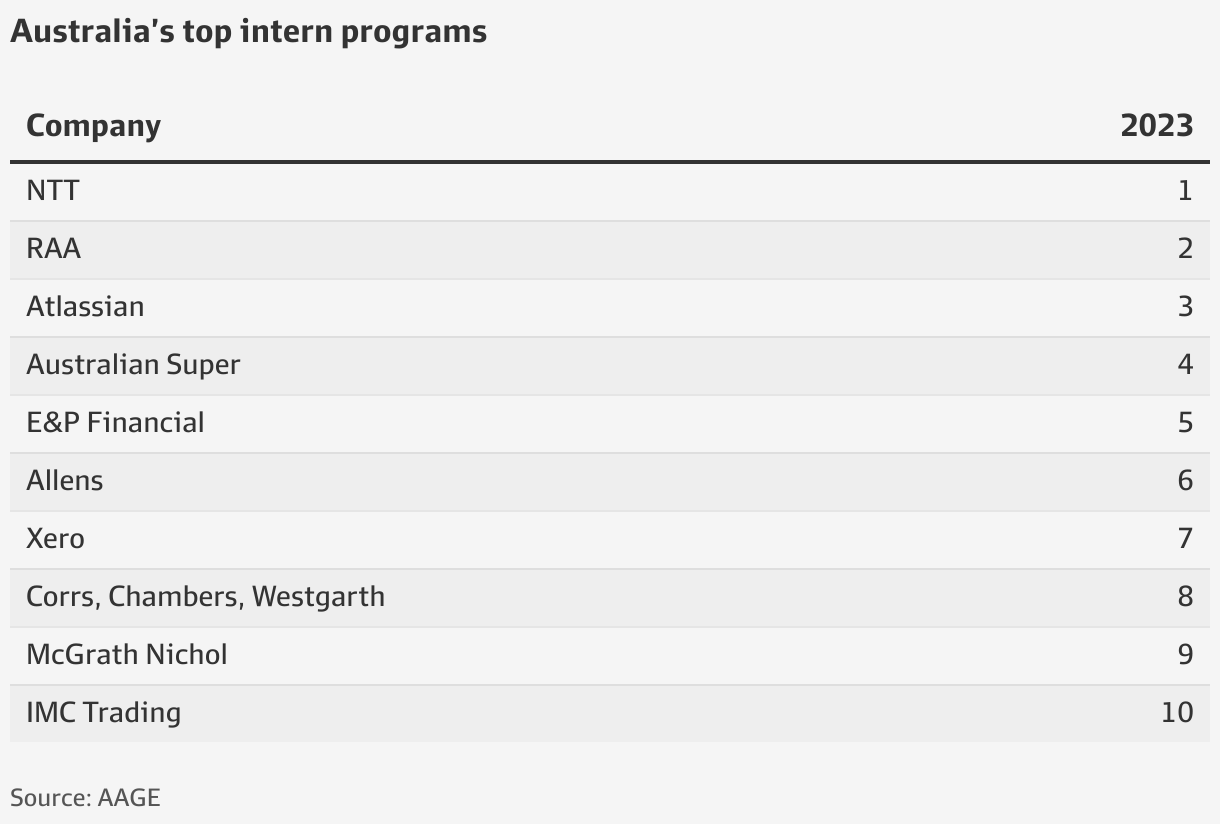Click the 2023 column header
Screen dimensions: 1220x824
point(1156,125)
